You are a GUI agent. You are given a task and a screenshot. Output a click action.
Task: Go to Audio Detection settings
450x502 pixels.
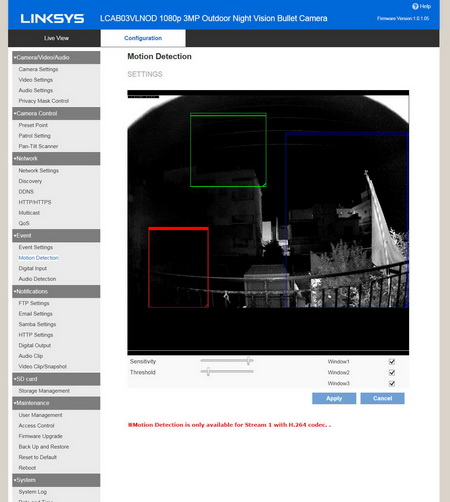coord(37,279)
